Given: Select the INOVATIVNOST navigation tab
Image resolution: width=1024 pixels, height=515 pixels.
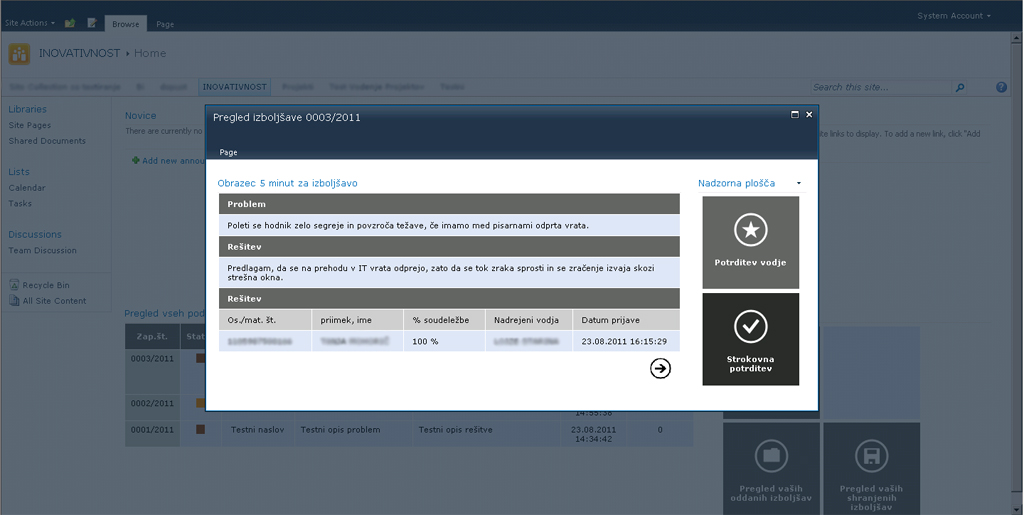Looking at the screenshot, I should tap(234, 88).
